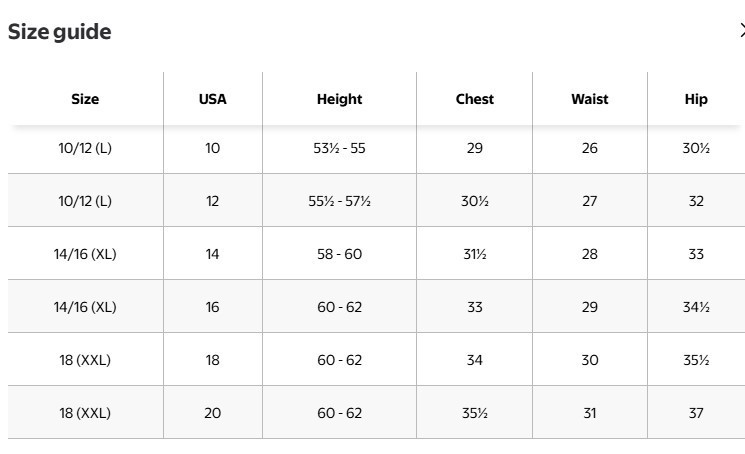Select the 14/16 (XL) size in USA 14 row
This screenshot has height=454, width=745.
tap(85, 254)
